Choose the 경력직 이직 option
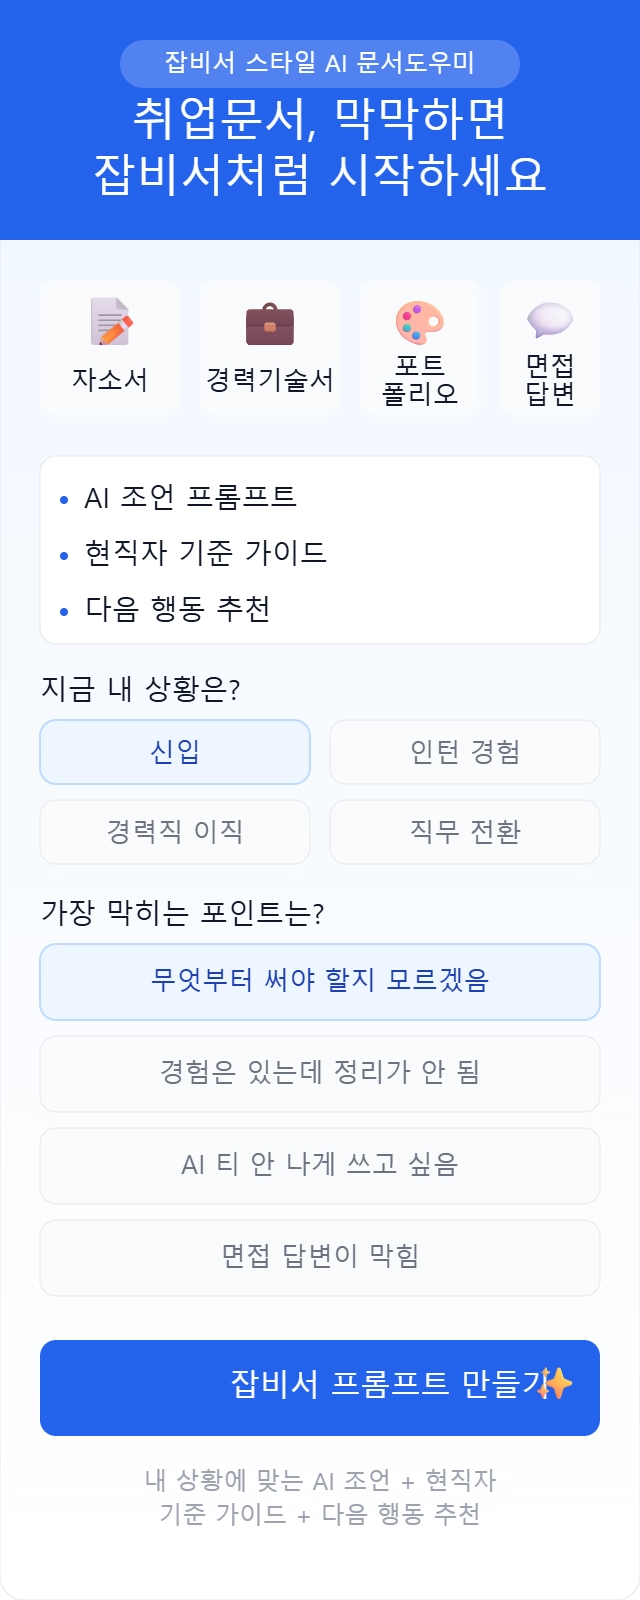This screenshot has height=1600, width=640. (175, 832)
